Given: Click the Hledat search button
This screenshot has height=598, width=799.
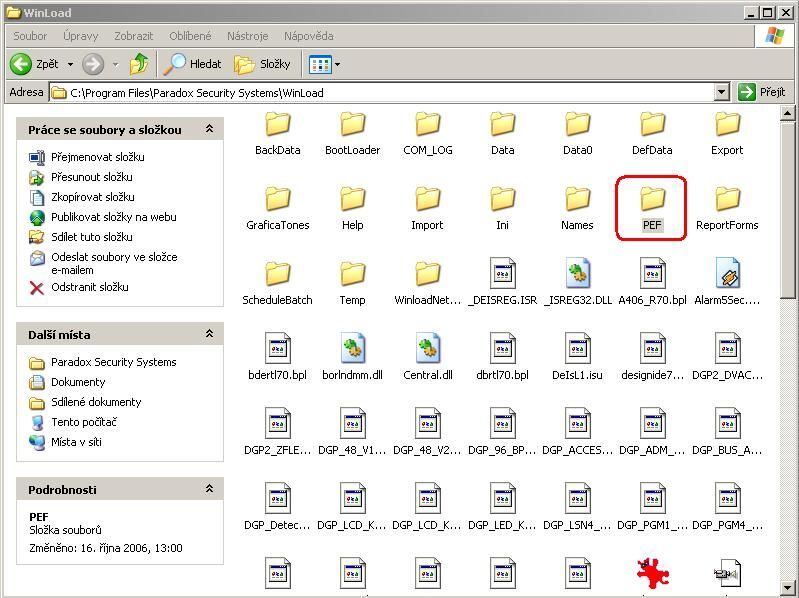Looking at the screenshot, I should (193, 64).
